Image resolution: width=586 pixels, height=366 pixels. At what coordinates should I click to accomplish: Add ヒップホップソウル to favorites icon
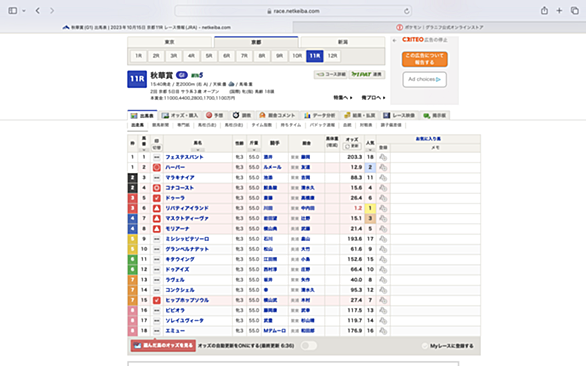383,300
